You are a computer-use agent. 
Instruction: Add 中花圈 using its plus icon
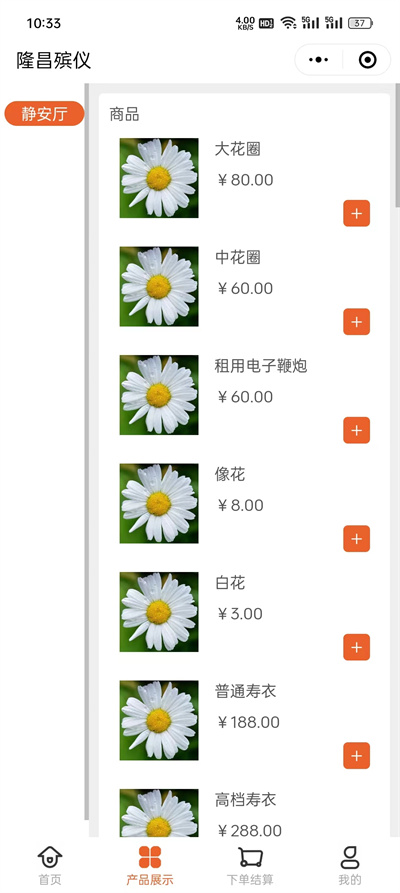point(356,322)
